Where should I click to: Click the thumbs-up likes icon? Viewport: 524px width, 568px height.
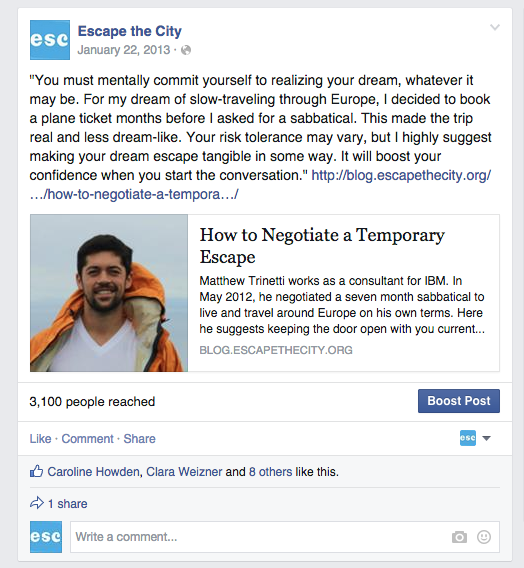click(37, 471)
